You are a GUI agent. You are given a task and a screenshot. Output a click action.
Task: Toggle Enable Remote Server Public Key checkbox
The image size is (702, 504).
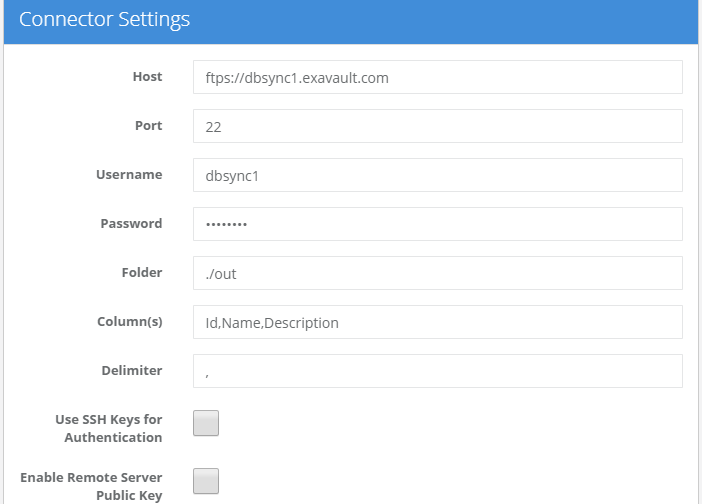(206, 481)
